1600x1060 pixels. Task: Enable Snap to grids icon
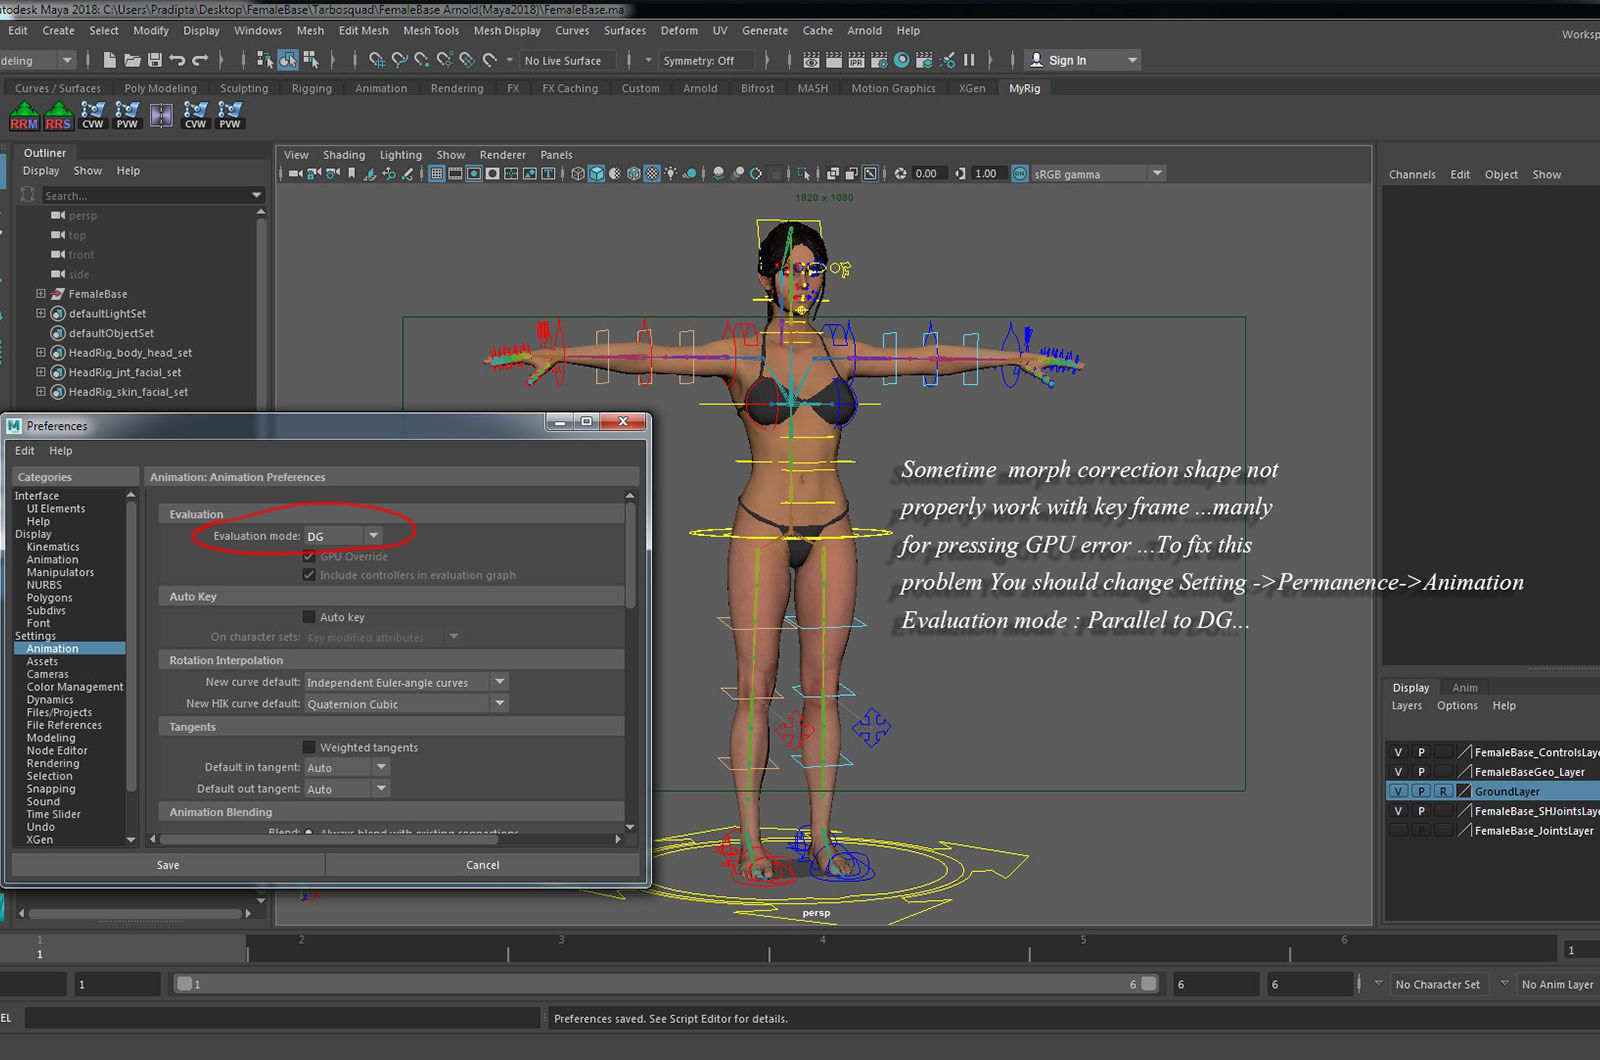pyautogui.click(x=377, y=60)
